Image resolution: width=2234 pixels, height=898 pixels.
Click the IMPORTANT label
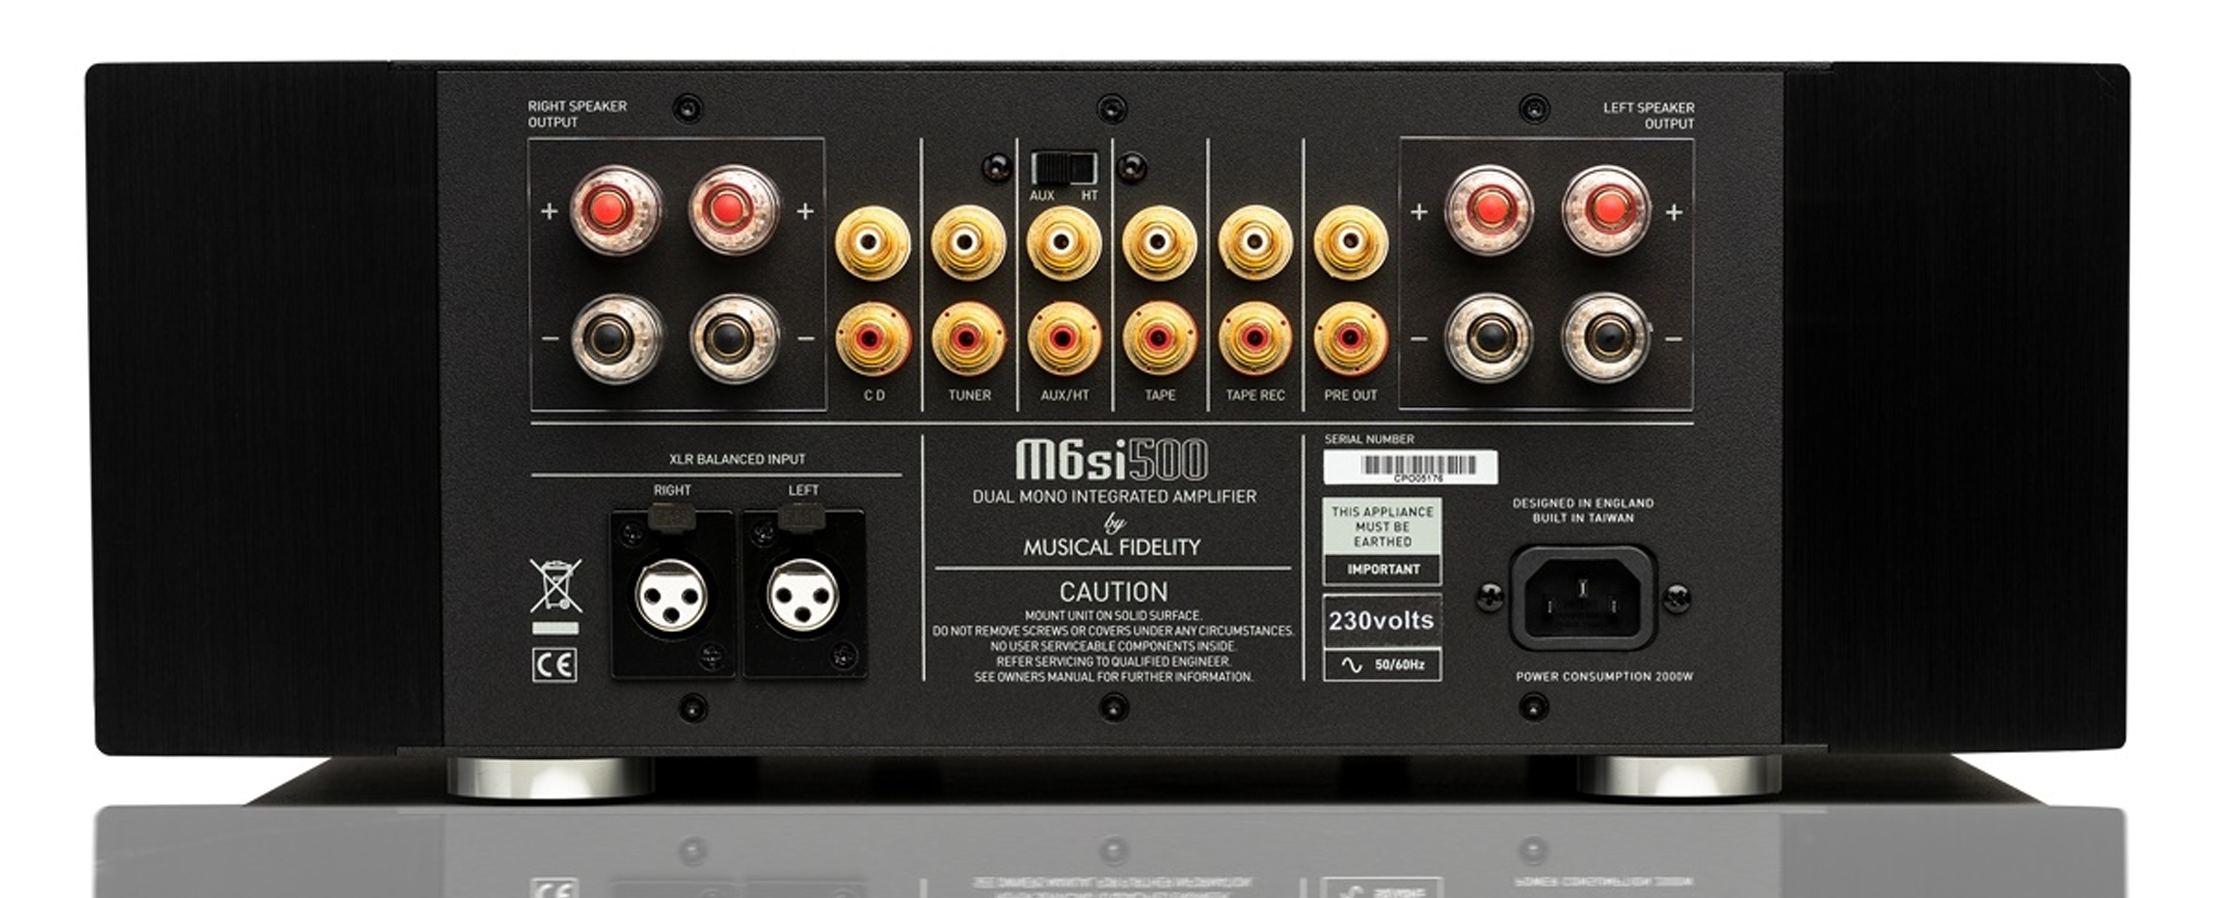[1383, 570]
